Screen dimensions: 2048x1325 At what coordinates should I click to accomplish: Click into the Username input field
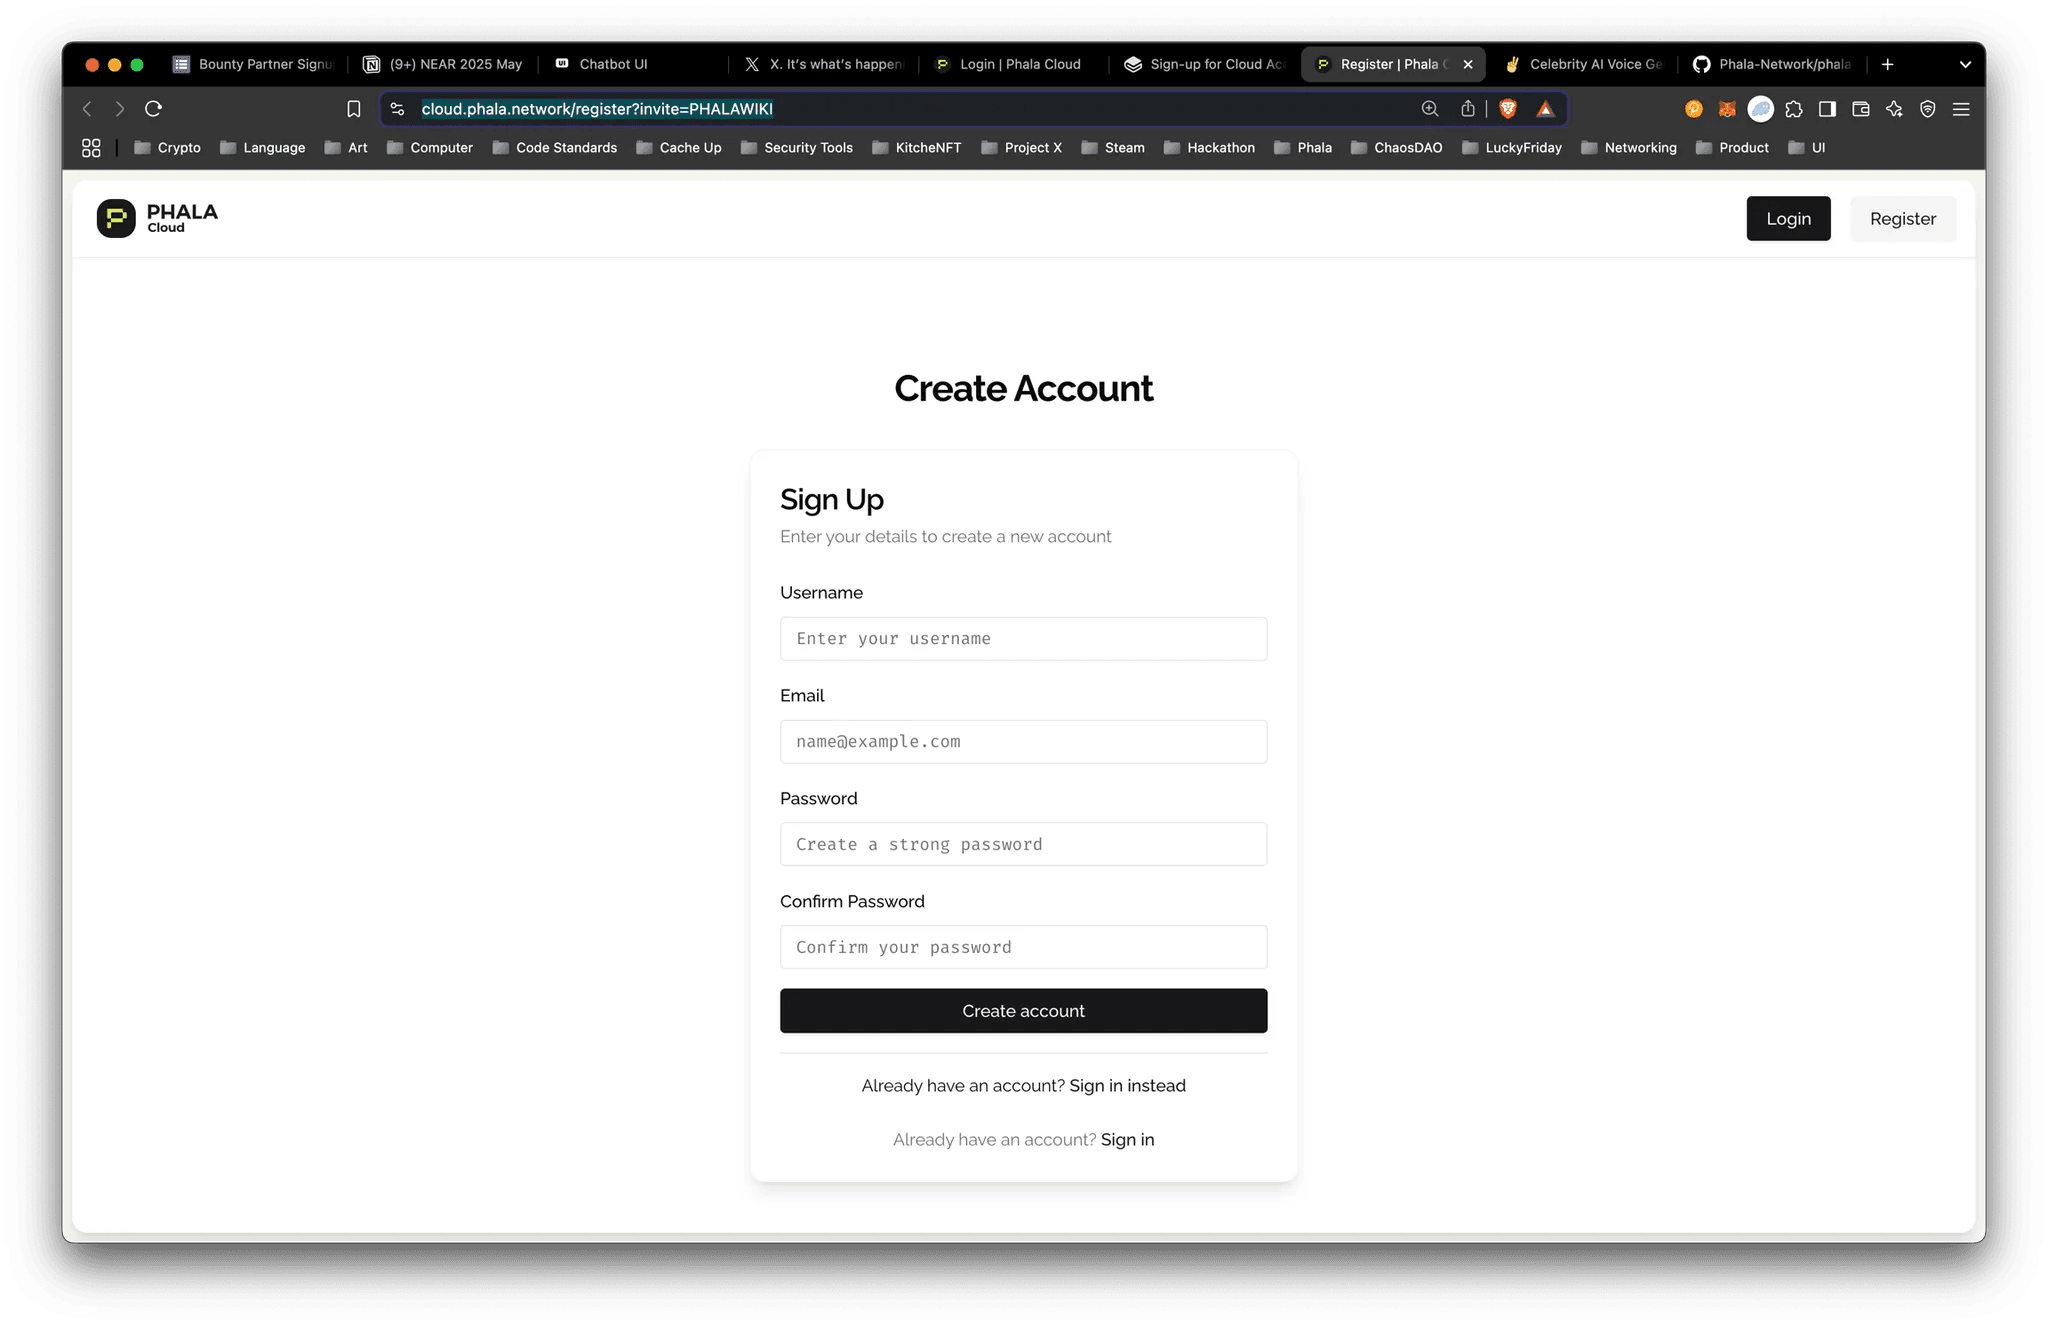(x=1023, y=639)
